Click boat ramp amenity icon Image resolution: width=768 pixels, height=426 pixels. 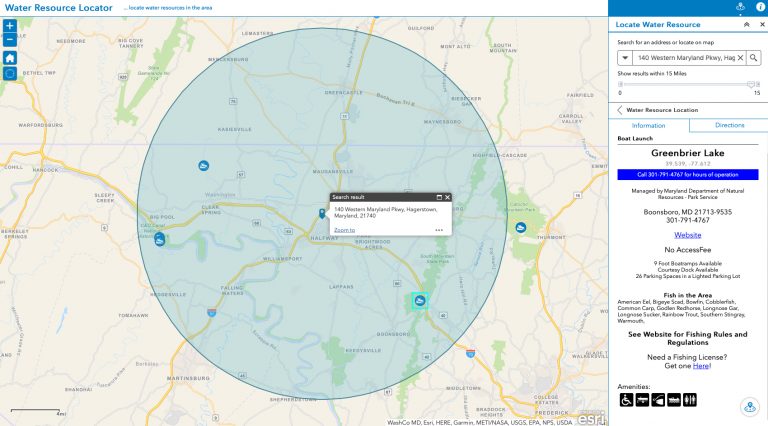[x=658, y=400]
